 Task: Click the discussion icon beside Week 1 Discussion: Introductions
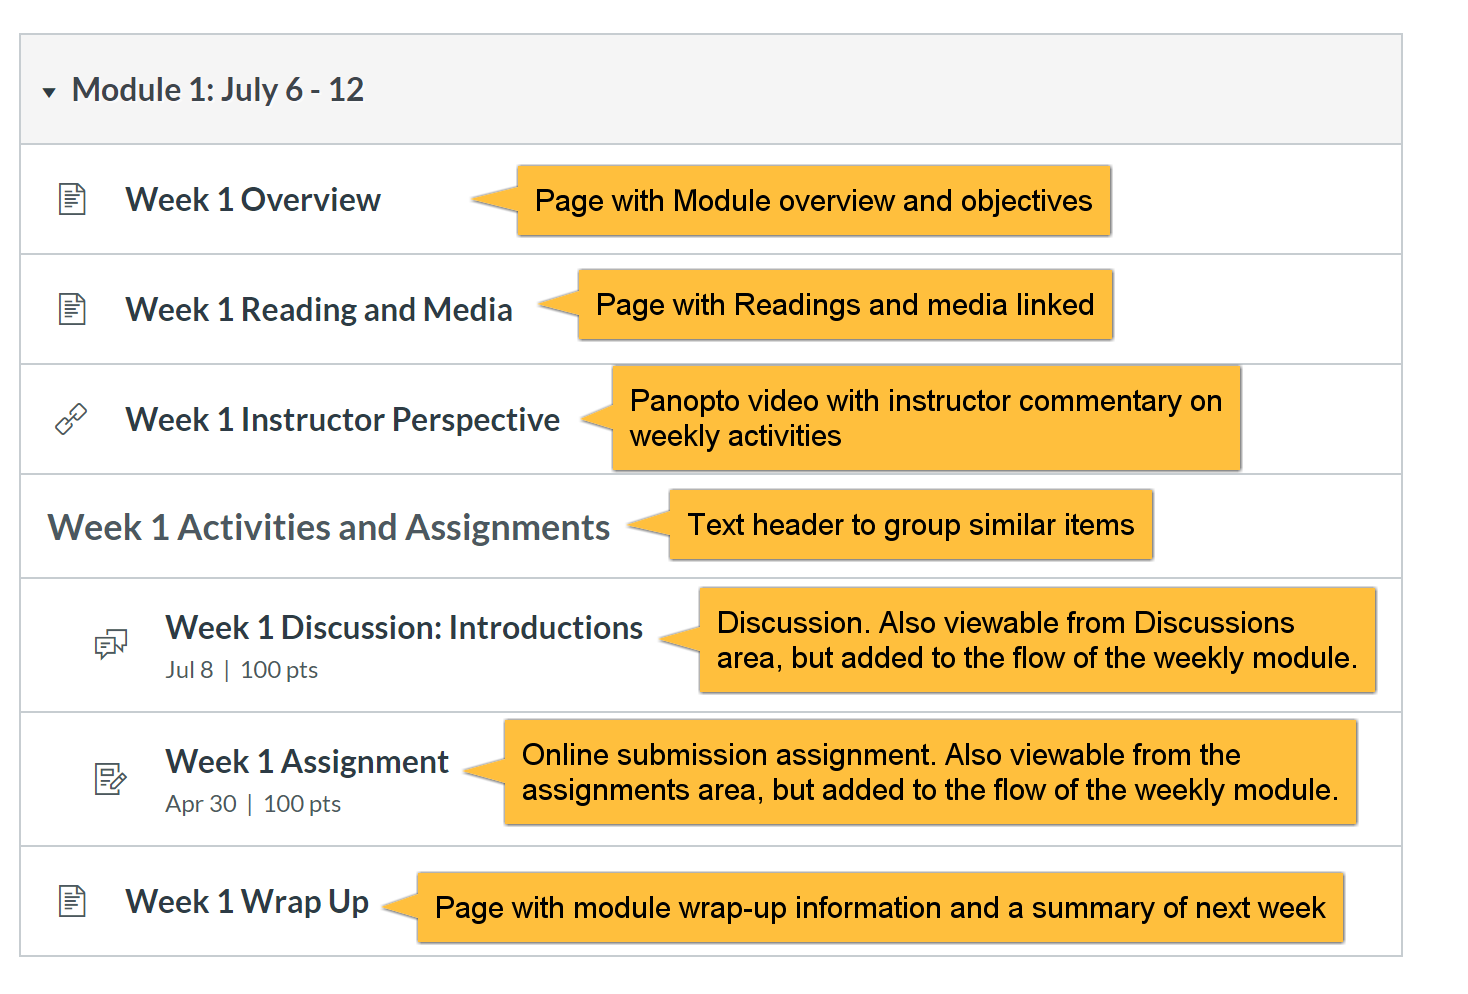[x=110, y=645]
